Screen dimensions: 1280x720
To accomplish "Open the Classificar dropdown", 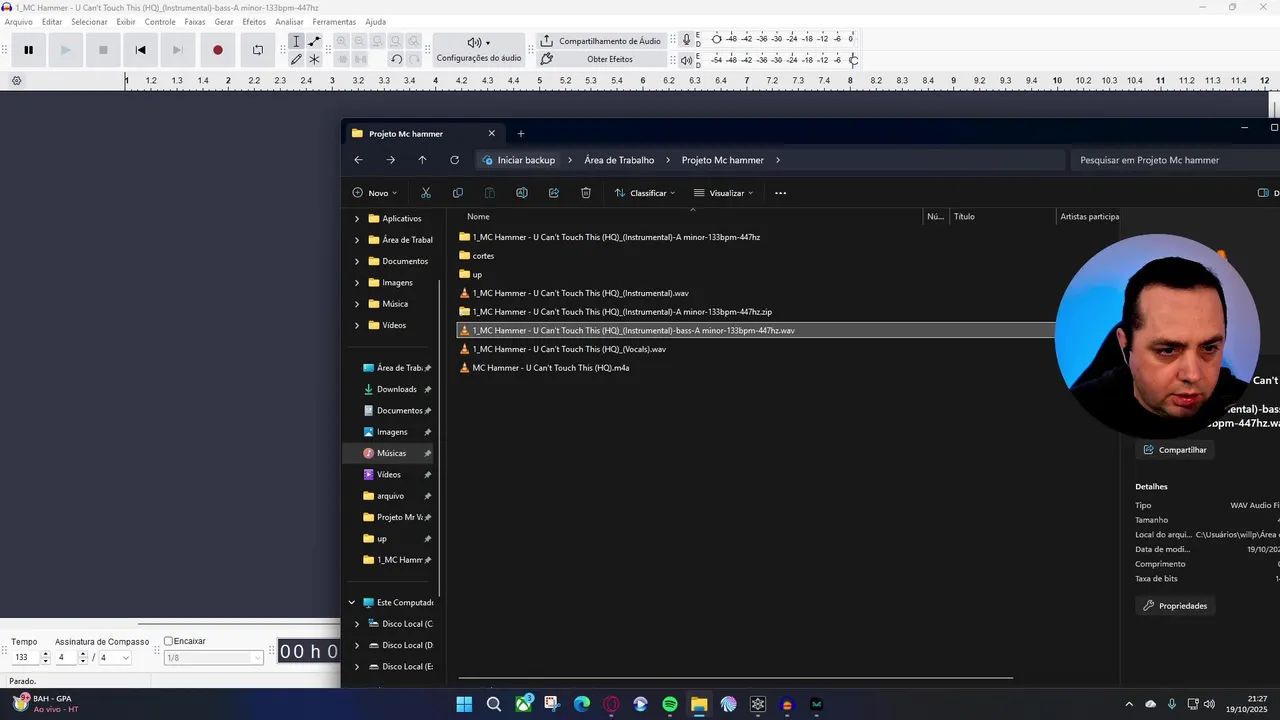I will [x=645, y=193].
